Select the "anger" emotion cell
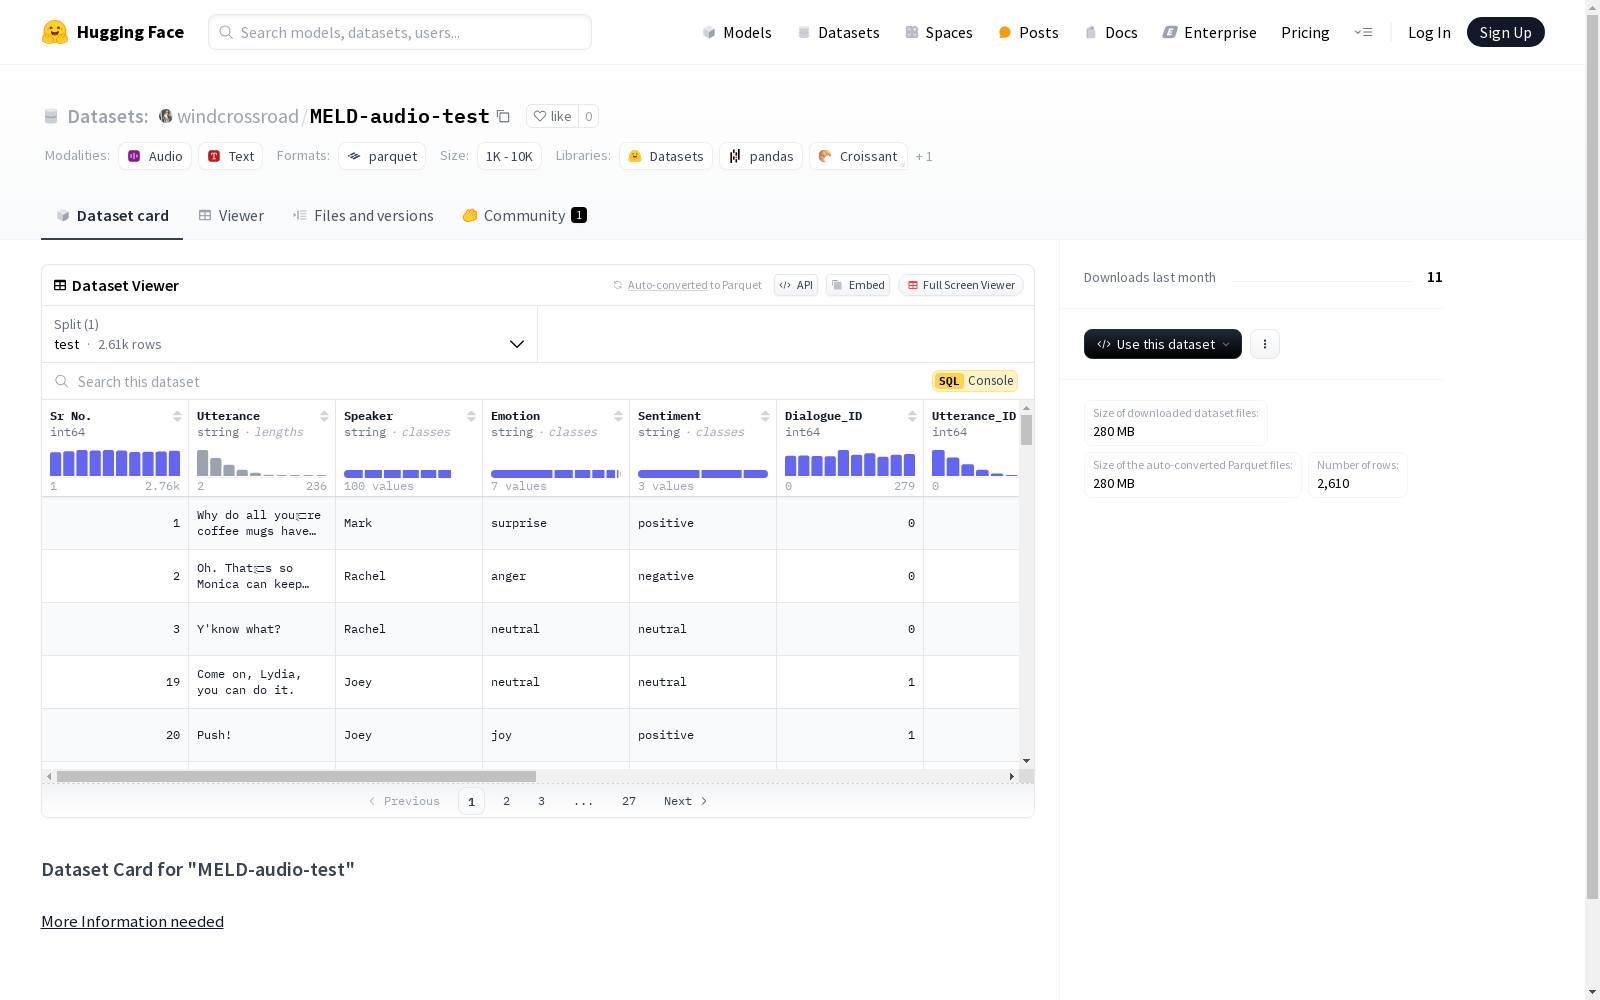Screen dimensions: 1600x1000 (556, 576)
